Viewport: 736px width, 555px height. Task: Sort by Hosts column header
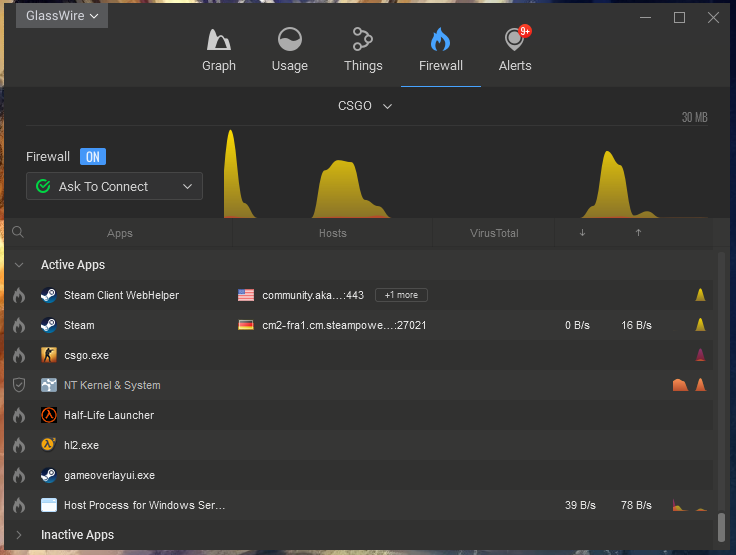(x=332, y=233)
